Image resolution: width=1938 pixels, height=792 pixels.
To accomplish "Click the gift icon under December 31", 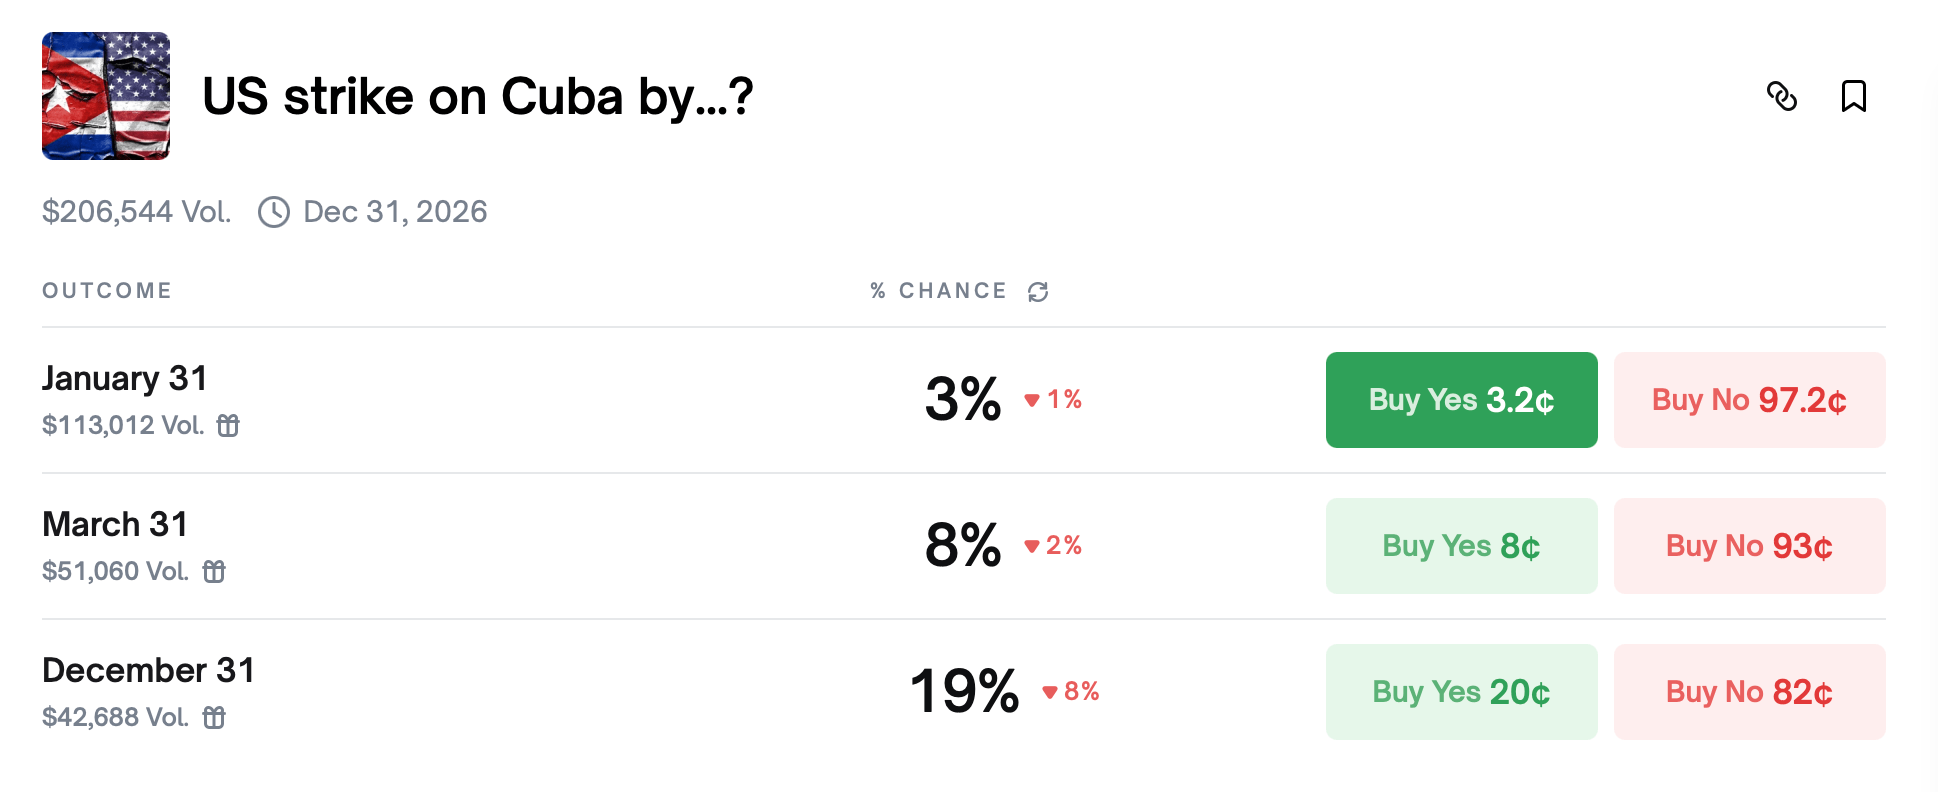I will [214, 718].
